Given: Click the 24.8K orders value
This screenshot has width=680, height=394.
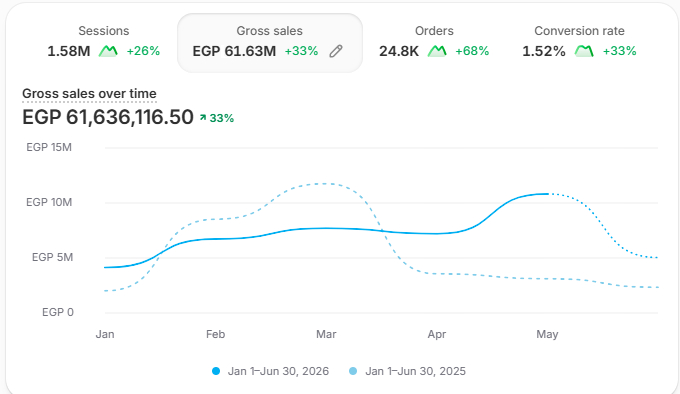Looking at the screenshot, I should click(x=399, y=51).
